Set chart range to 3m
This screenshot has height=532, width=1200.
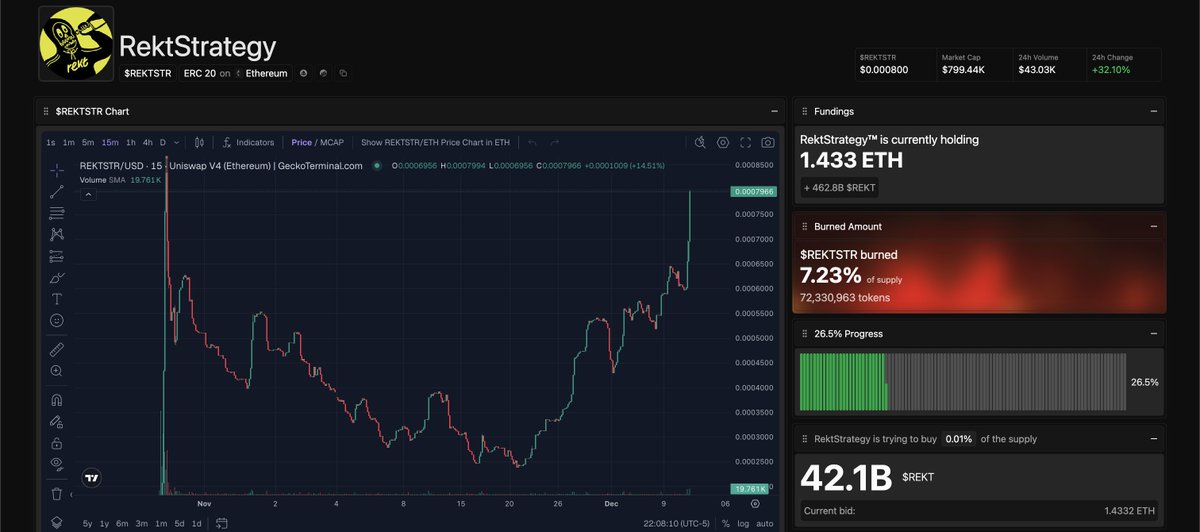point(141,523)
